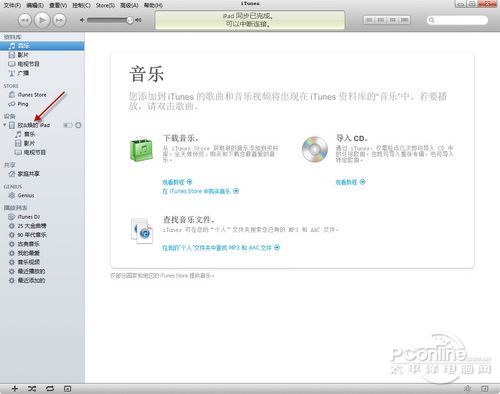Click the iPad battery indicator icon
Screen dimensions: 500x394
(68, 125)
